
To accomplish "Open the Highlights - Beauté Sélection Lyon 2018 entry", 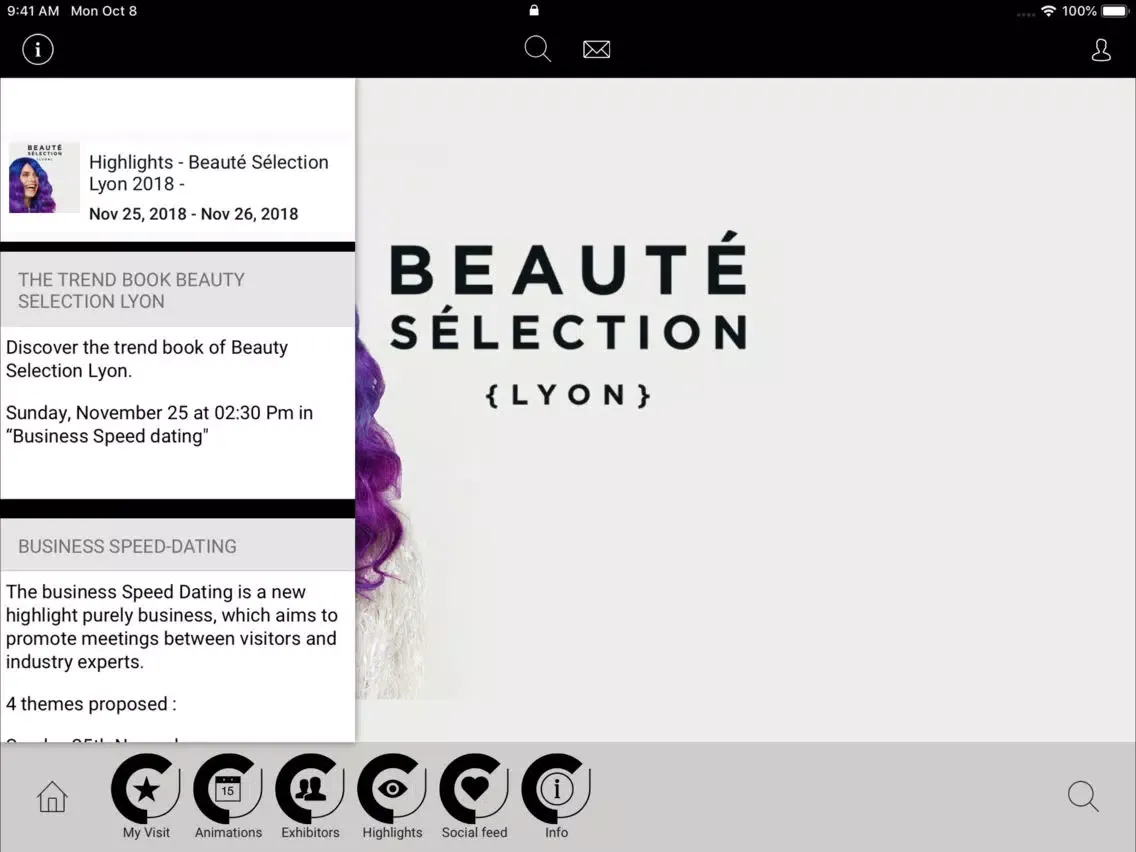I will pyautogui.click(x=208, y=172).
